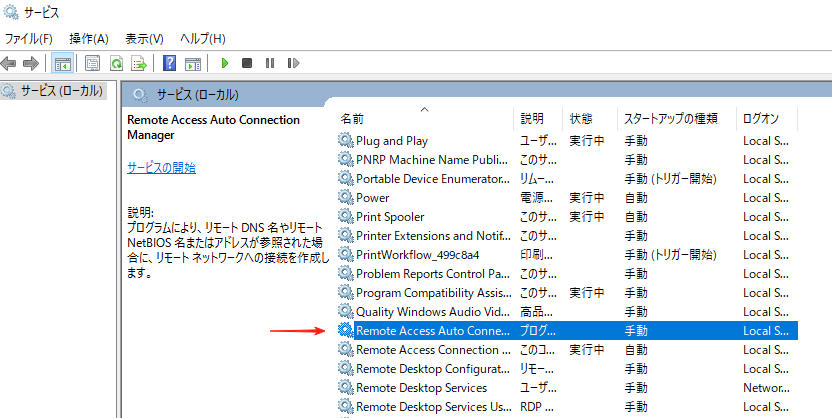Click the Print Spooler gear icon
Image resolution: width=832 pixels, height=418 pixels.
point(345,216)
